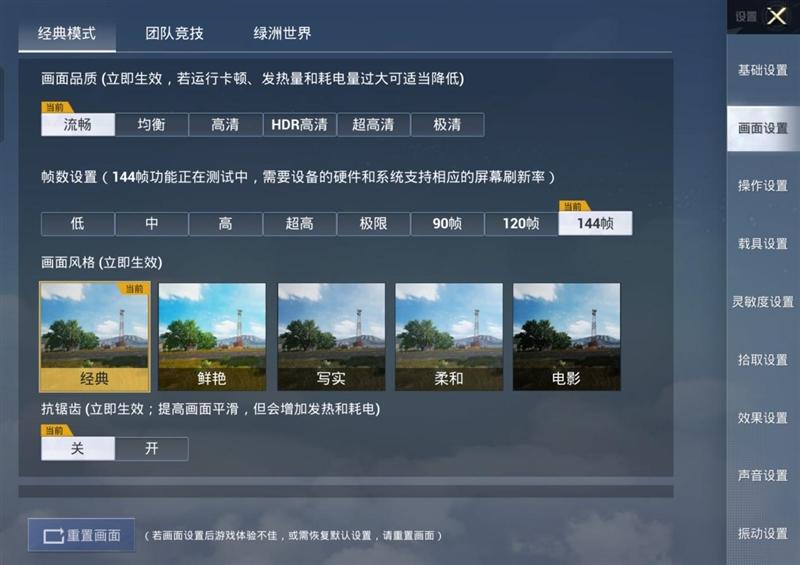
Task: Switch to 团队竞技 tab
Action: click(174, 34)
